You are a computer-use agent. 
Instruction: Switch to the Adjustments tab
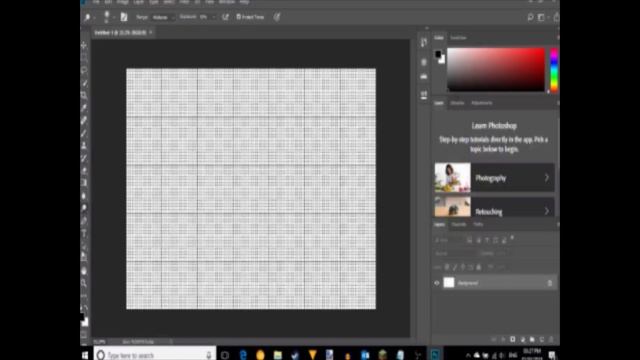tap(482, 103)
